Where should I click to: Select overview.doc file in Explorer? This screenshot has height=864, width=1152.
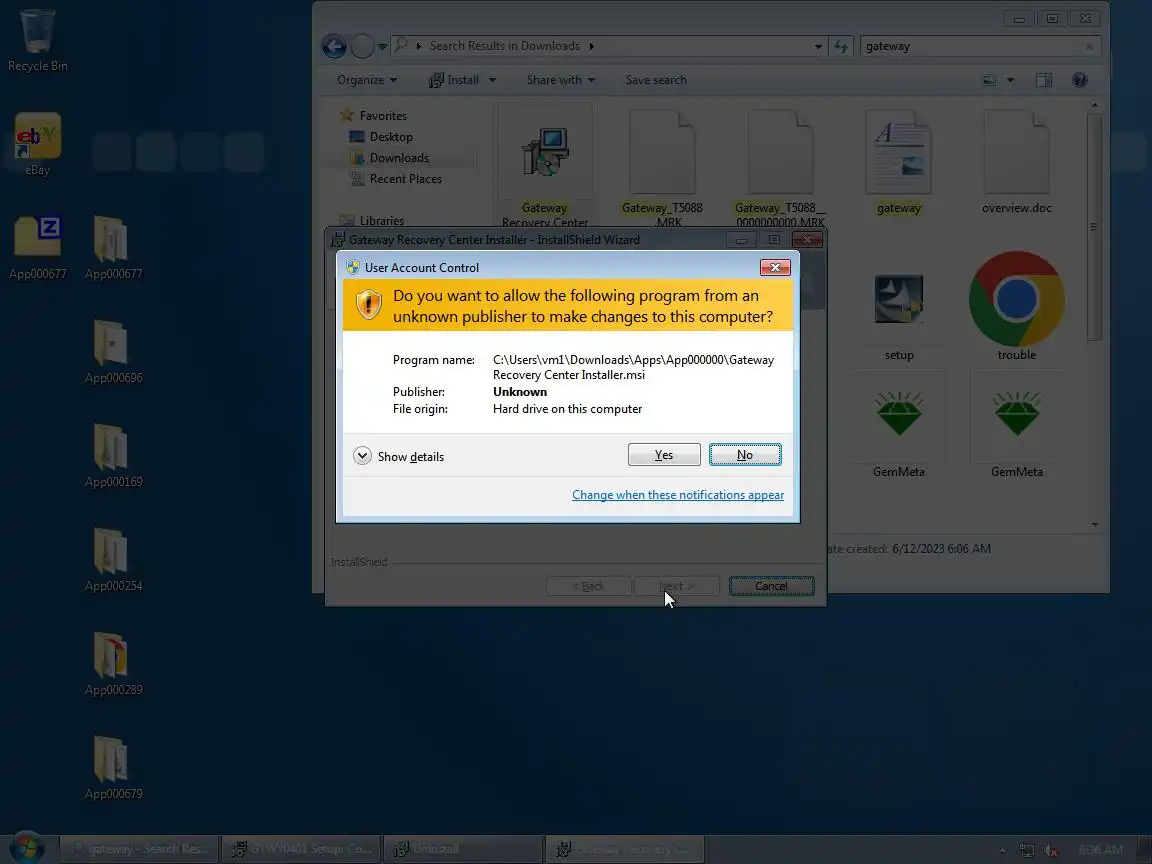pos(1017,163)
